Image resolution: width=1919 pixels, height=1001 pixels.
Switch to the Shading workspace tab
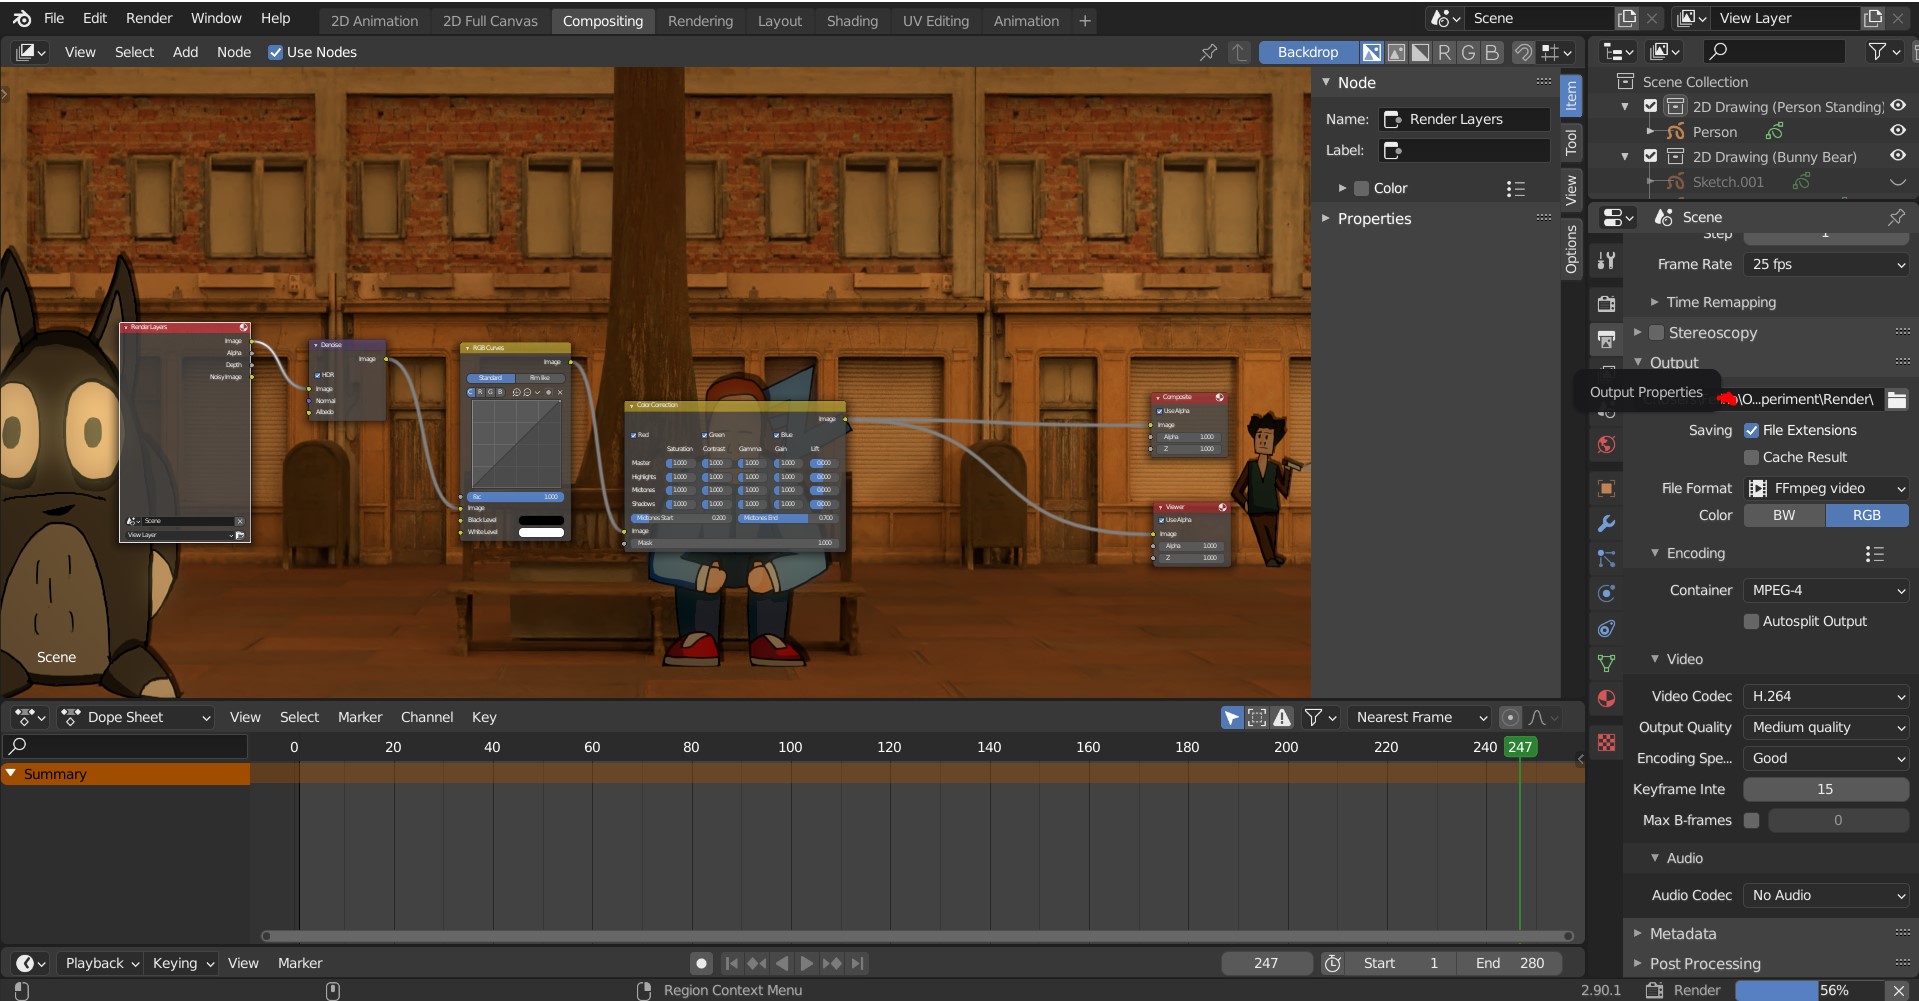click(851, 20)
